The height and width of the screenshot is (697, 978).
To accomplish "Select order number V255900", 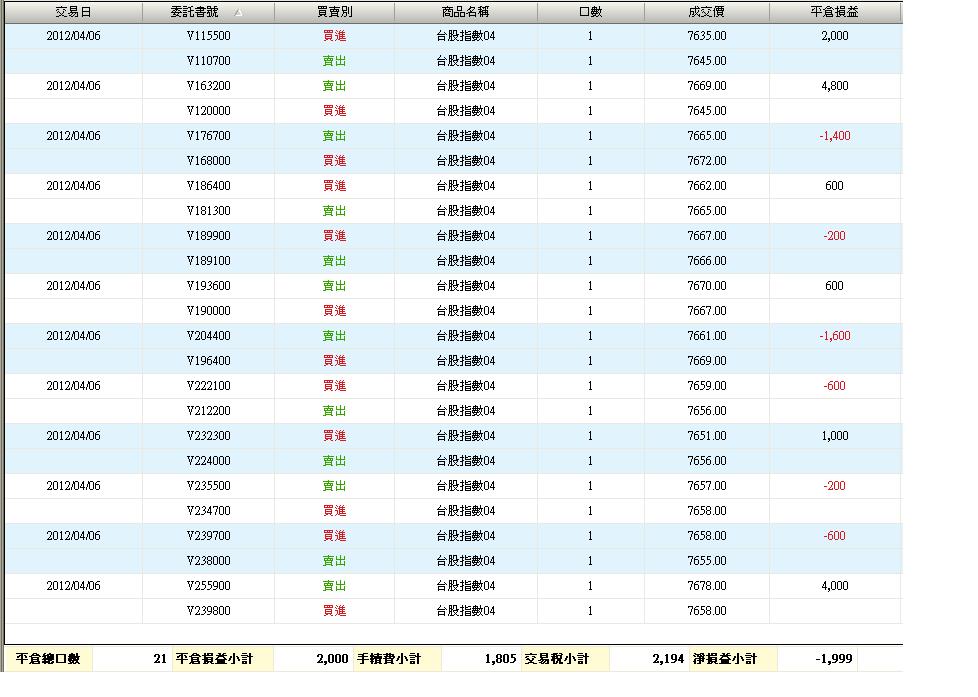I will (x=208, y=585).
